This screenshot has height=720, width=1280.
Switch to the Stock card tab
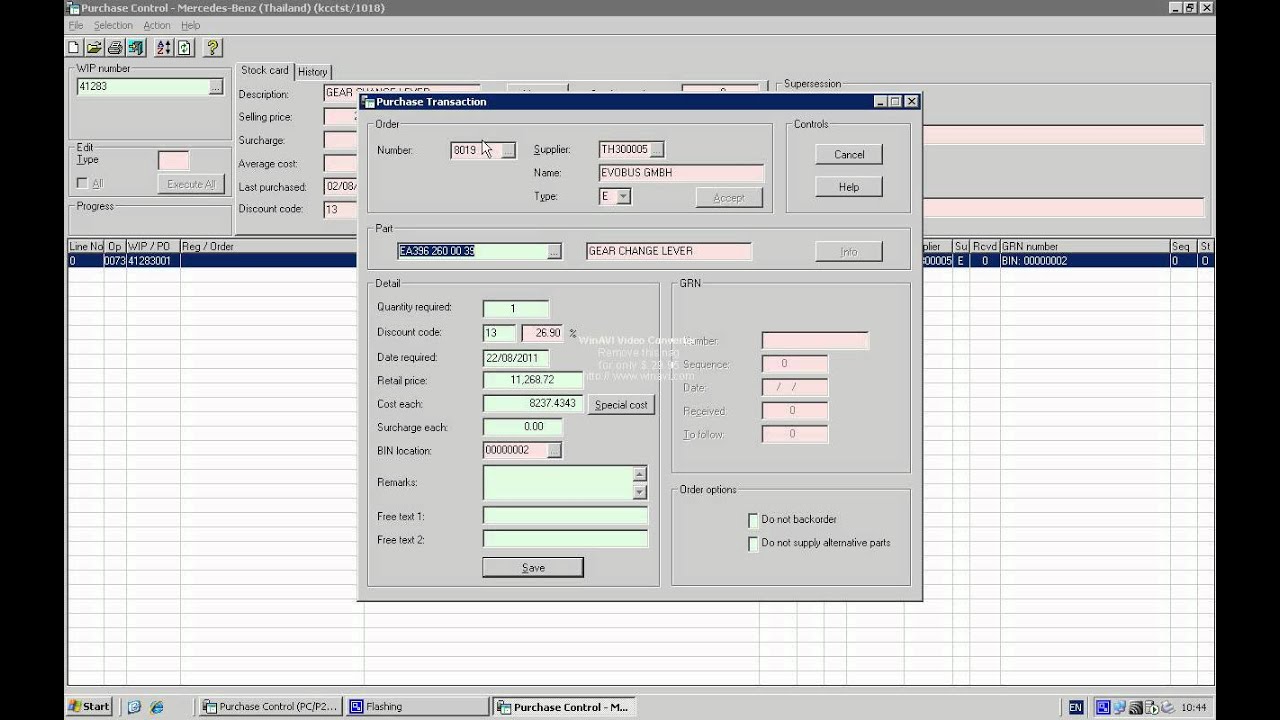(265, 70)
